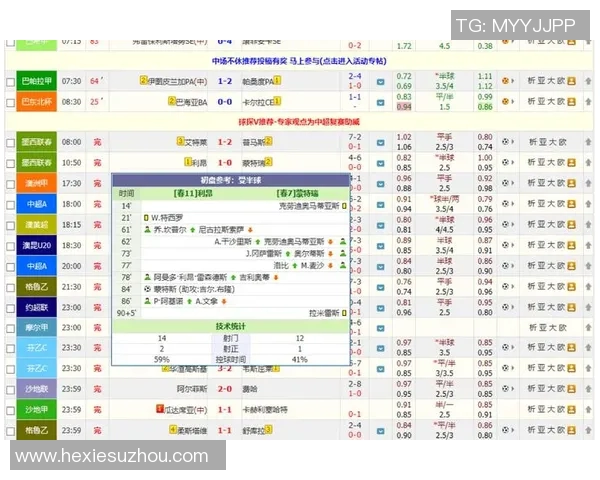Click the 澳洲甲 league label
The height and width of the screenshot is (480, 600).
pos(36,183)
